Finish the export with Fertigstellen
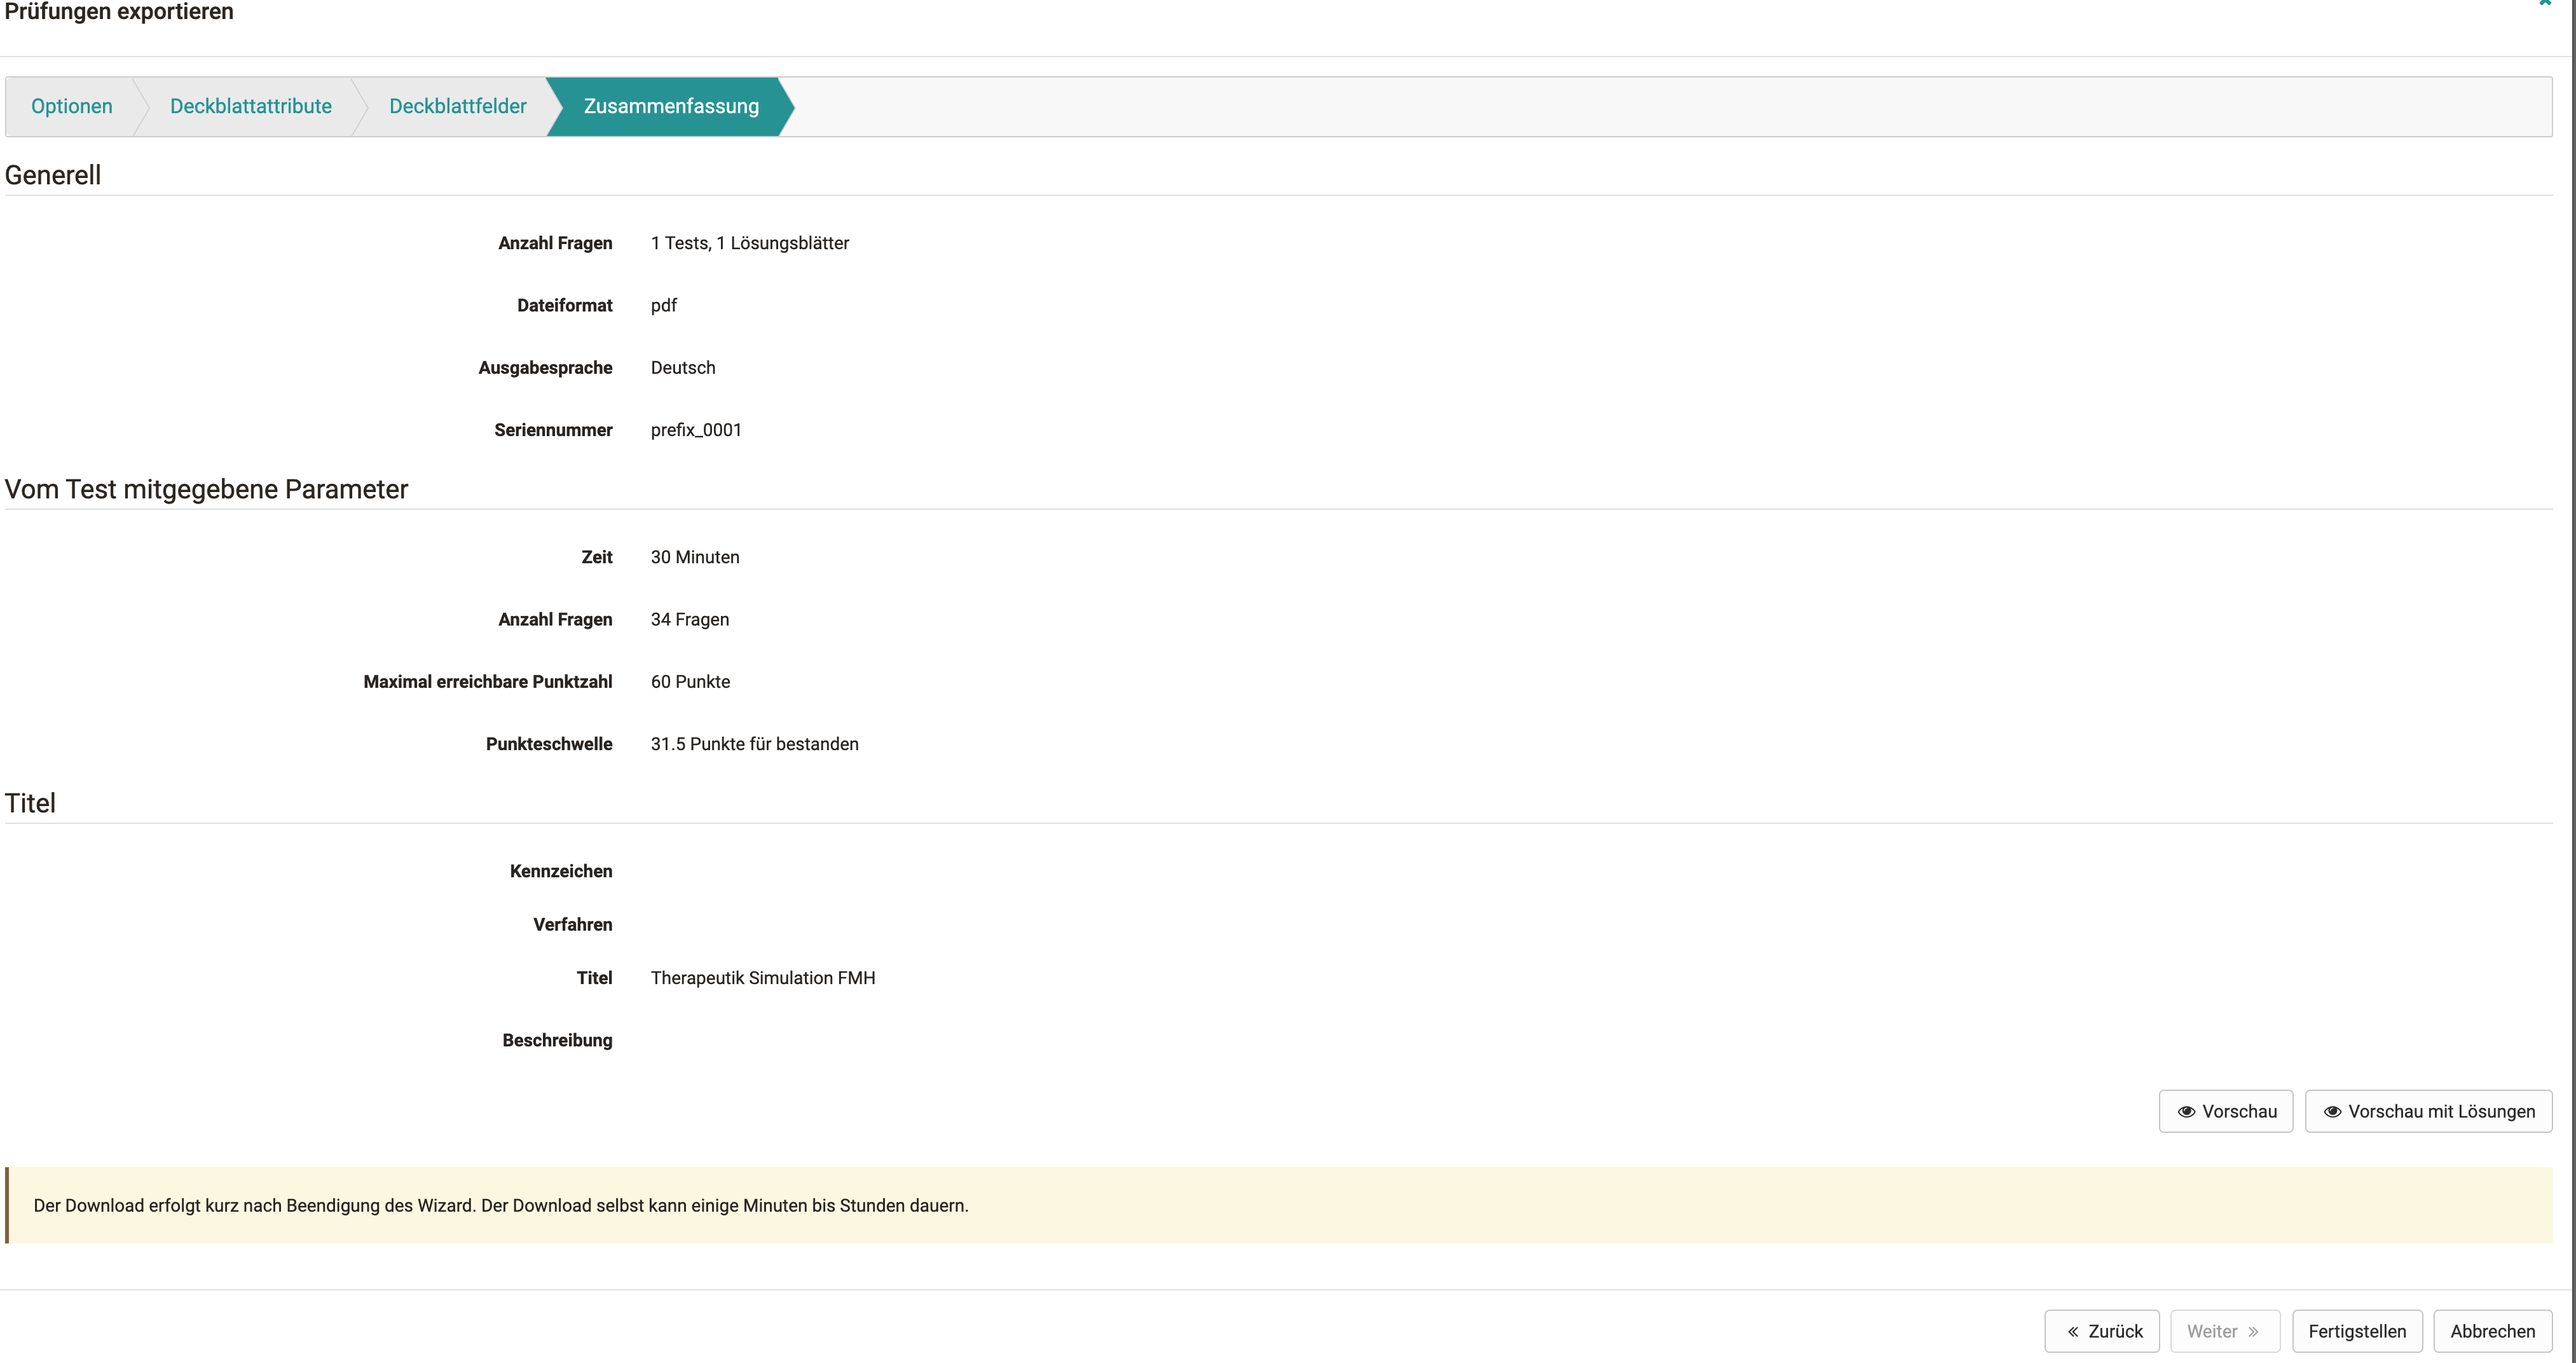 tap(2358, 1331)
